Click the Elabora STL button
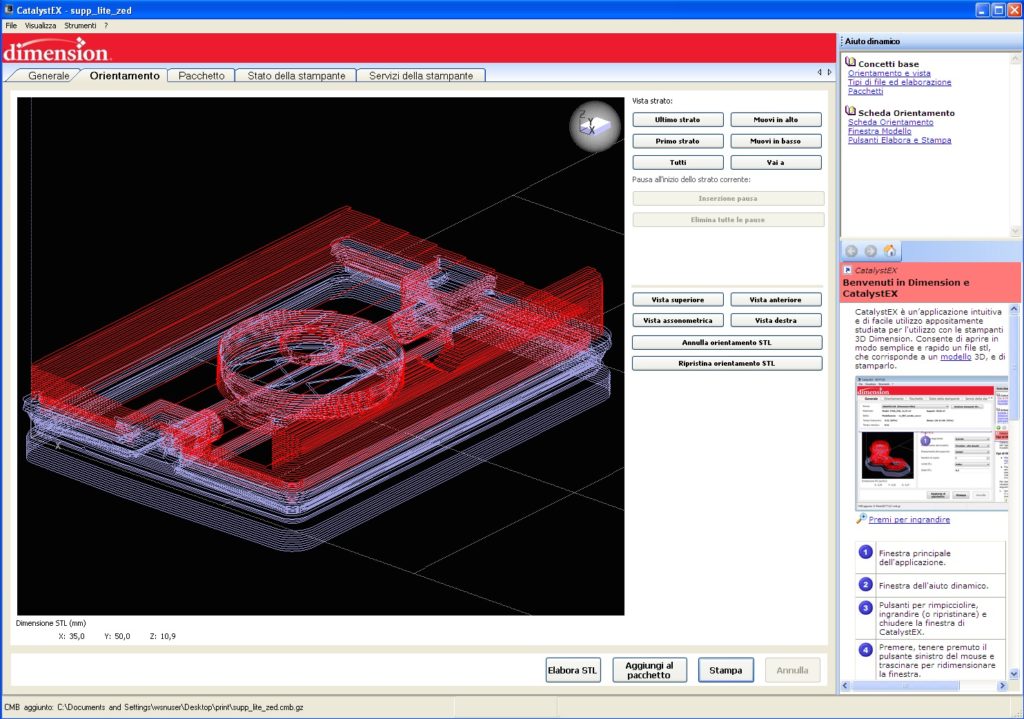The image size is (1024, 719). tap(572, 671)
